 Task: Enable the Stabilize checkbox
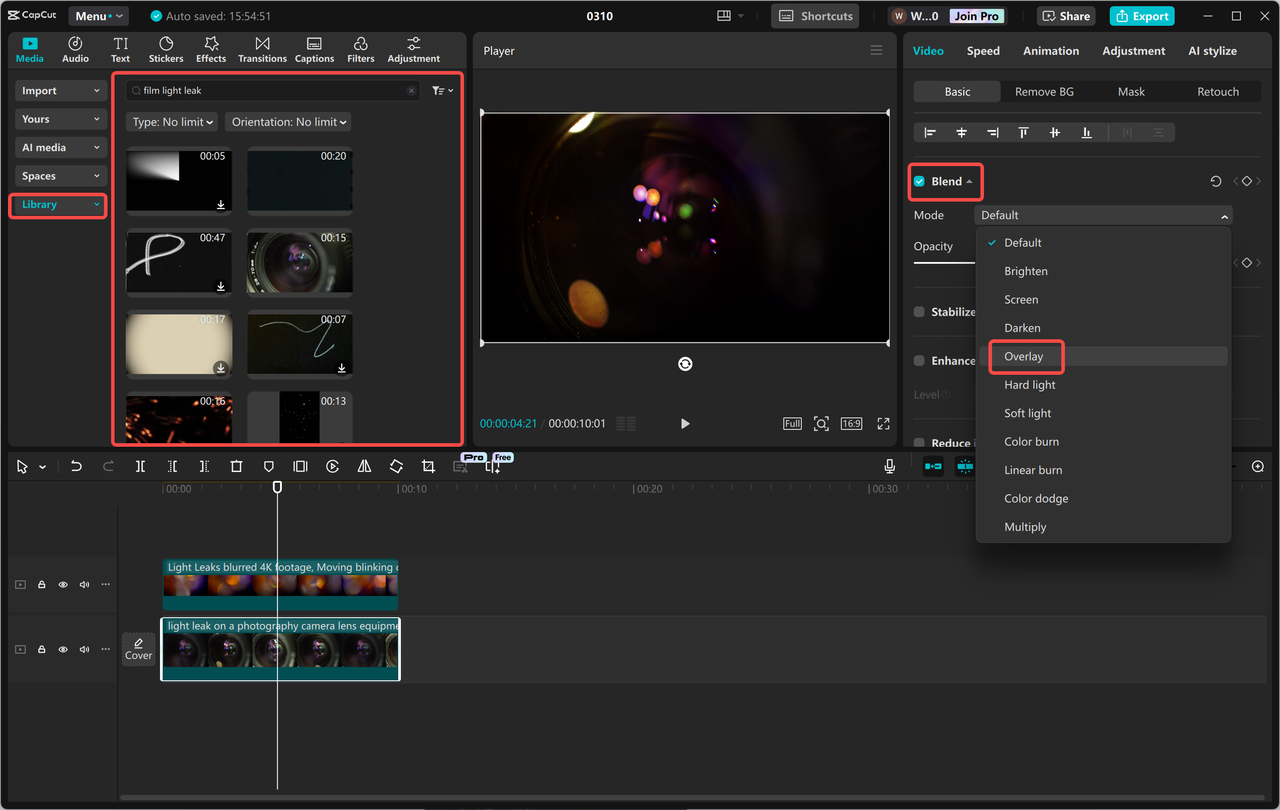click(919, 312)
